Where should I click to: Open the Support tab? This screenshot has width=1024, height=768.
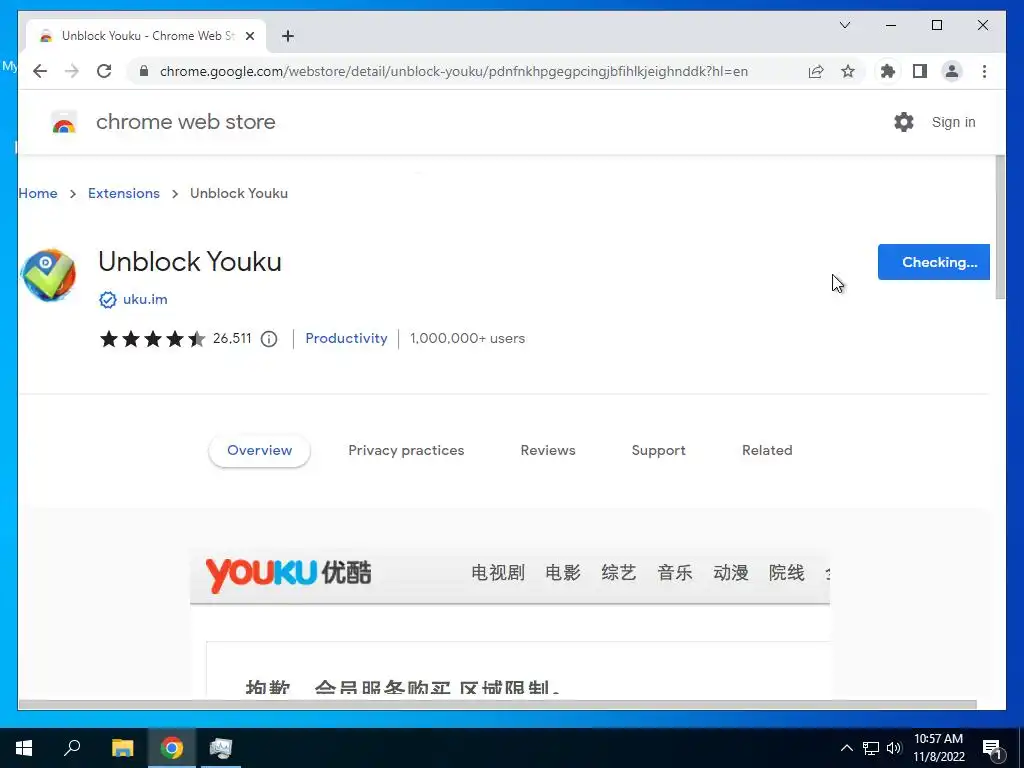tap(658, 451)
